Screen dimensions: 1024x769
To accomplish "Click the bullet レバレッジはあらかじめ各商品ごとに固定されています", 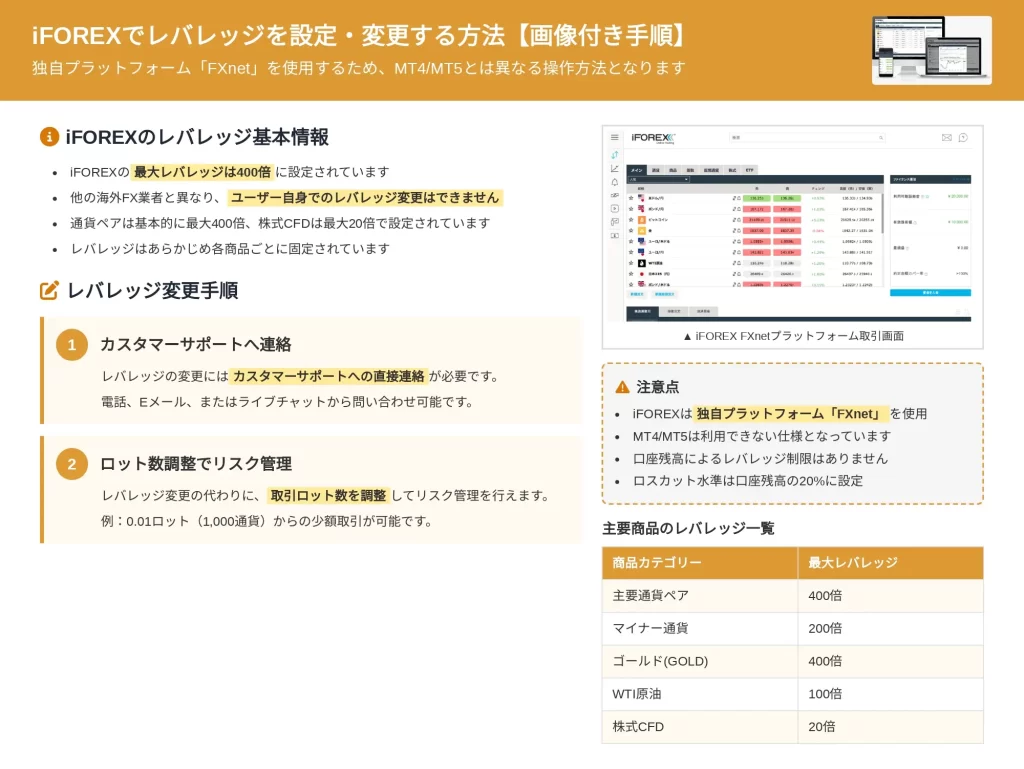I will (x=230, y=249).
